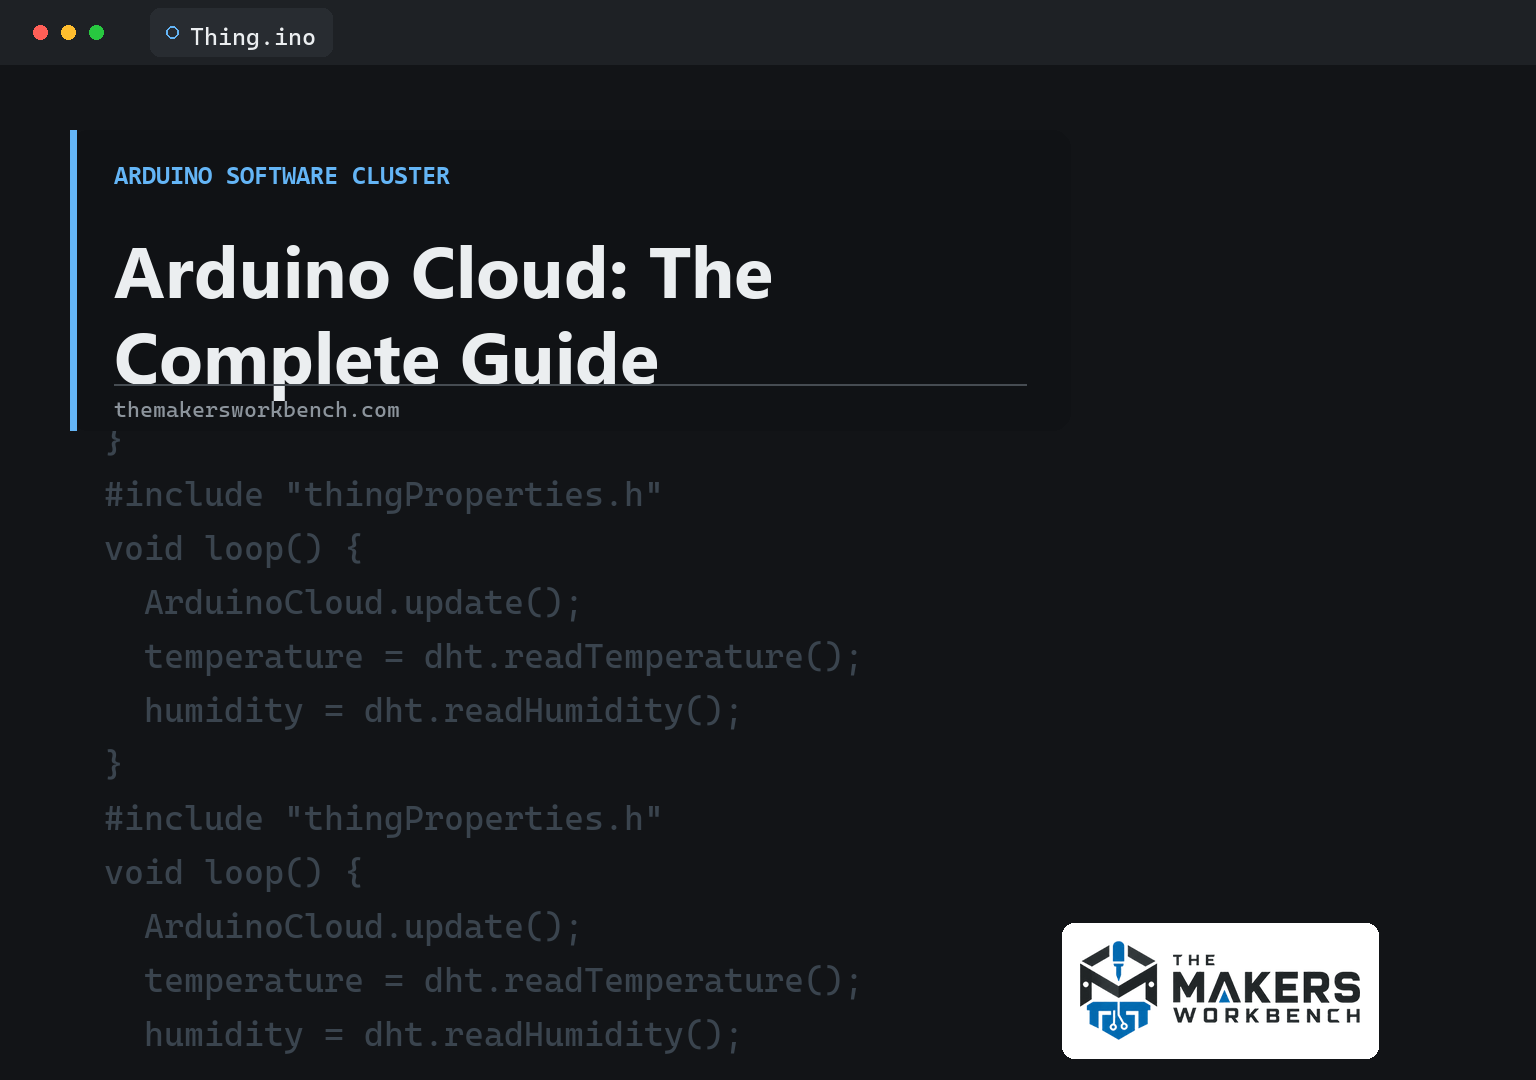Click the "ARDUINO SOFTWARE CLUSTER" label
Screen dimensions: 1536x1080
(282, 176)
